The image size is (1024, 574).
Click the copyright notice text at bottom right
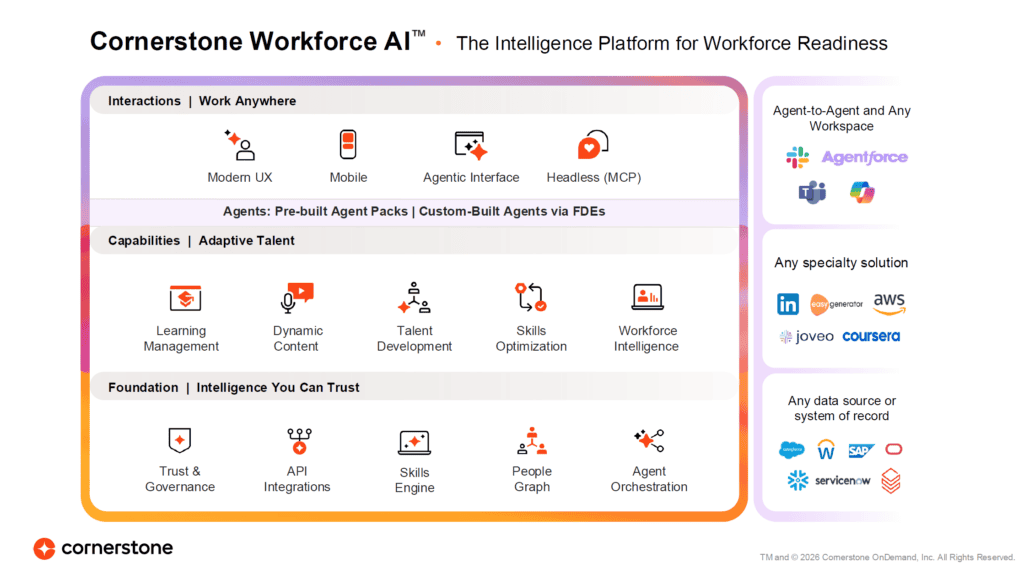887,557
